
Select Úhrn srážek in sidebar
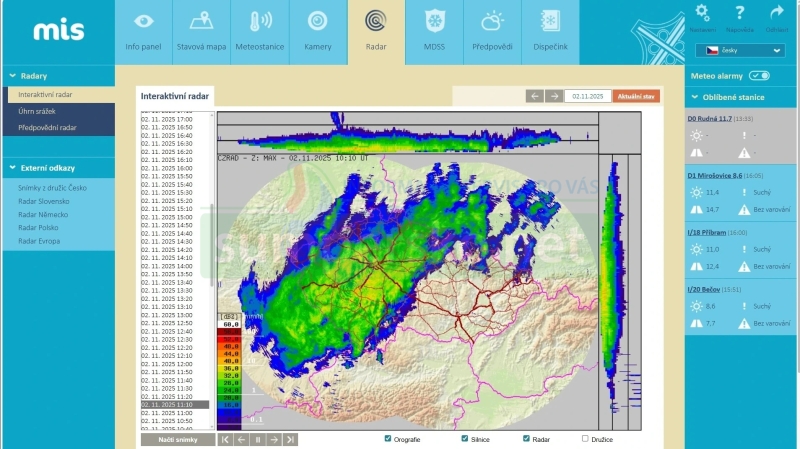[x=40, y=111]
